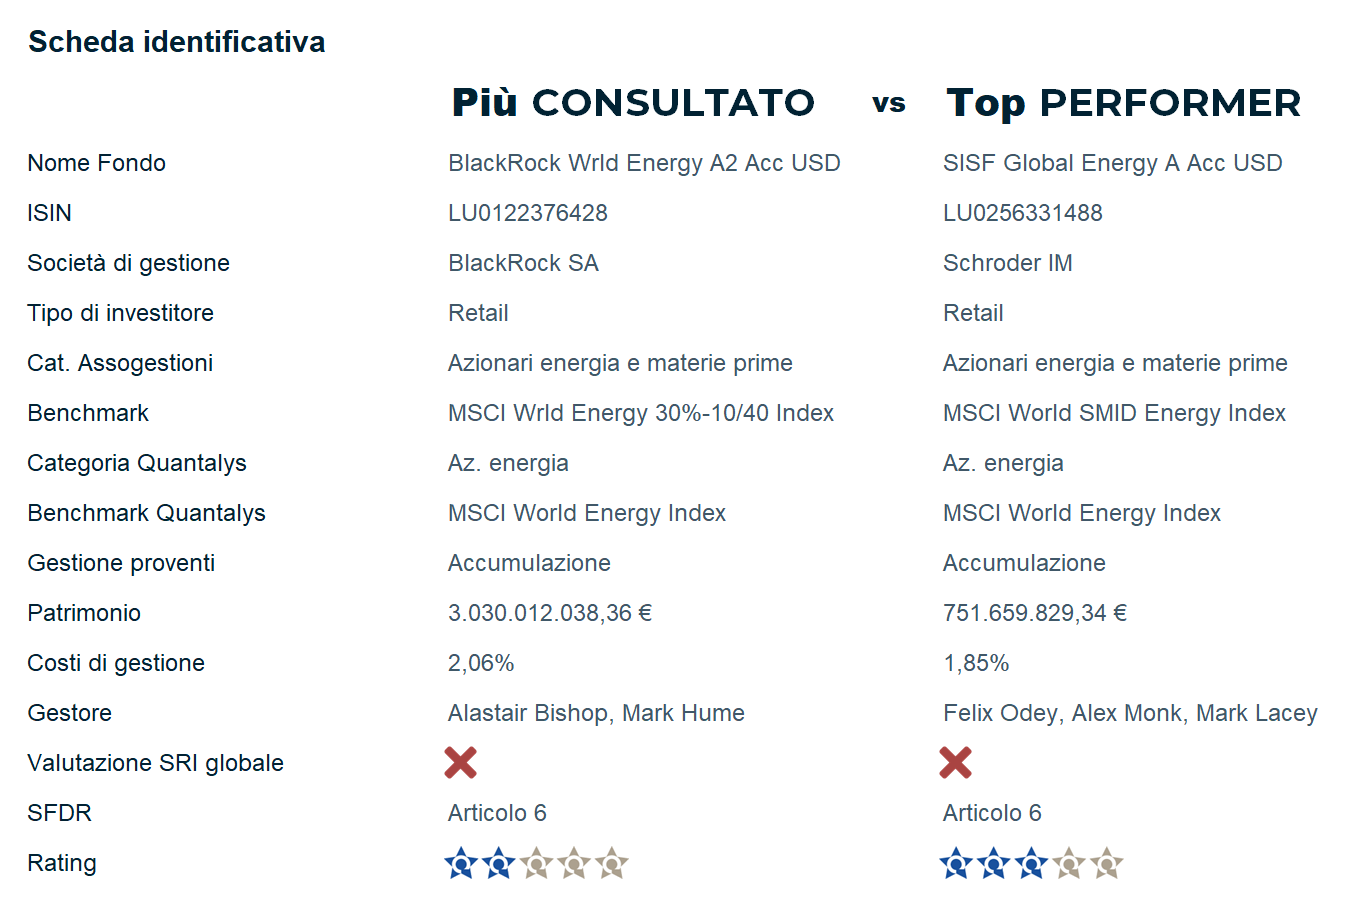Click manager names Alastair Bishop, Mark Hume
1362x917 pixels.
[x=596, y=713]
